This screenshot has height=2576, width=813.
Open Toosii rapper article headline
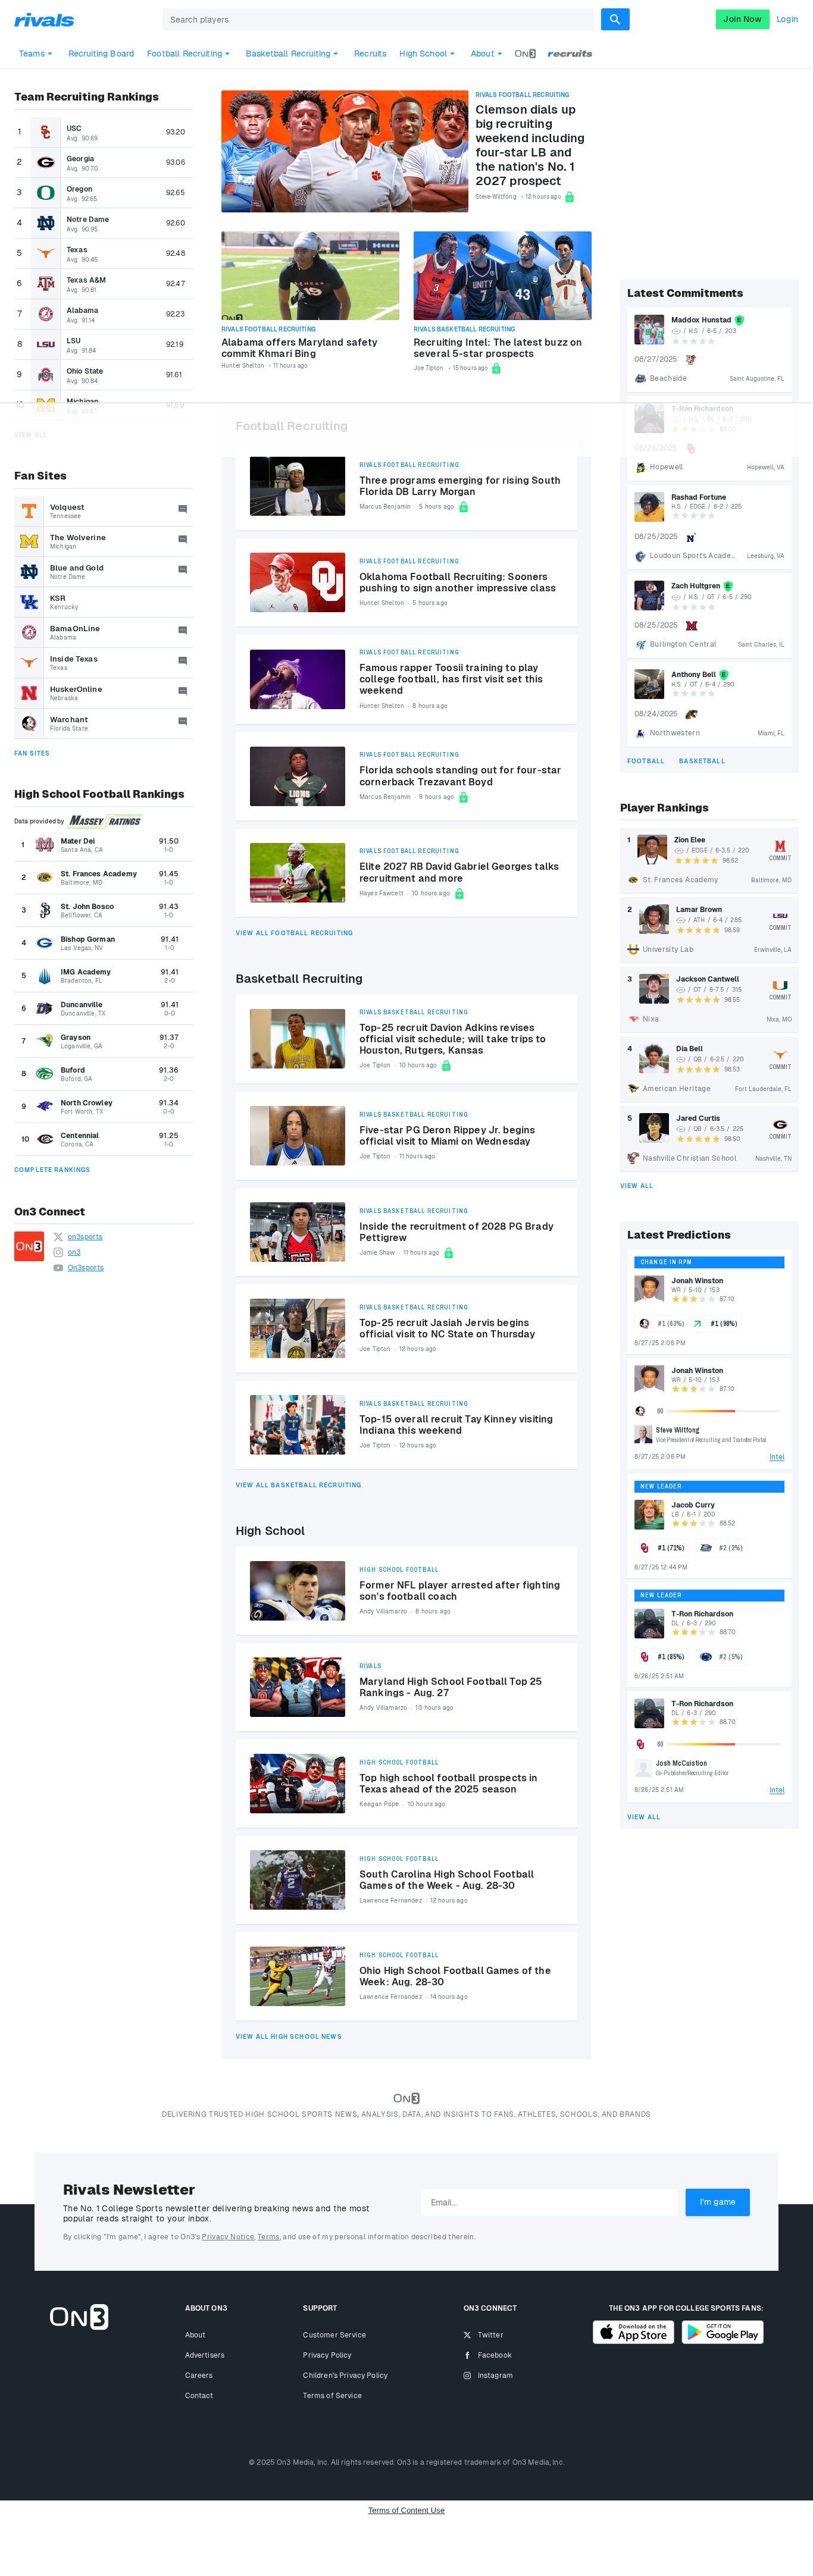pos(451,679)
